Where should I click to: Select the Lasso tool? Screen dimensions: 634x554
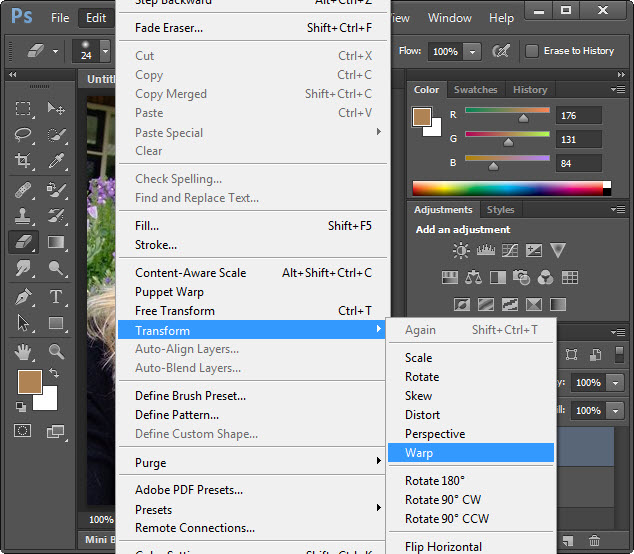[x=24, y=134]
